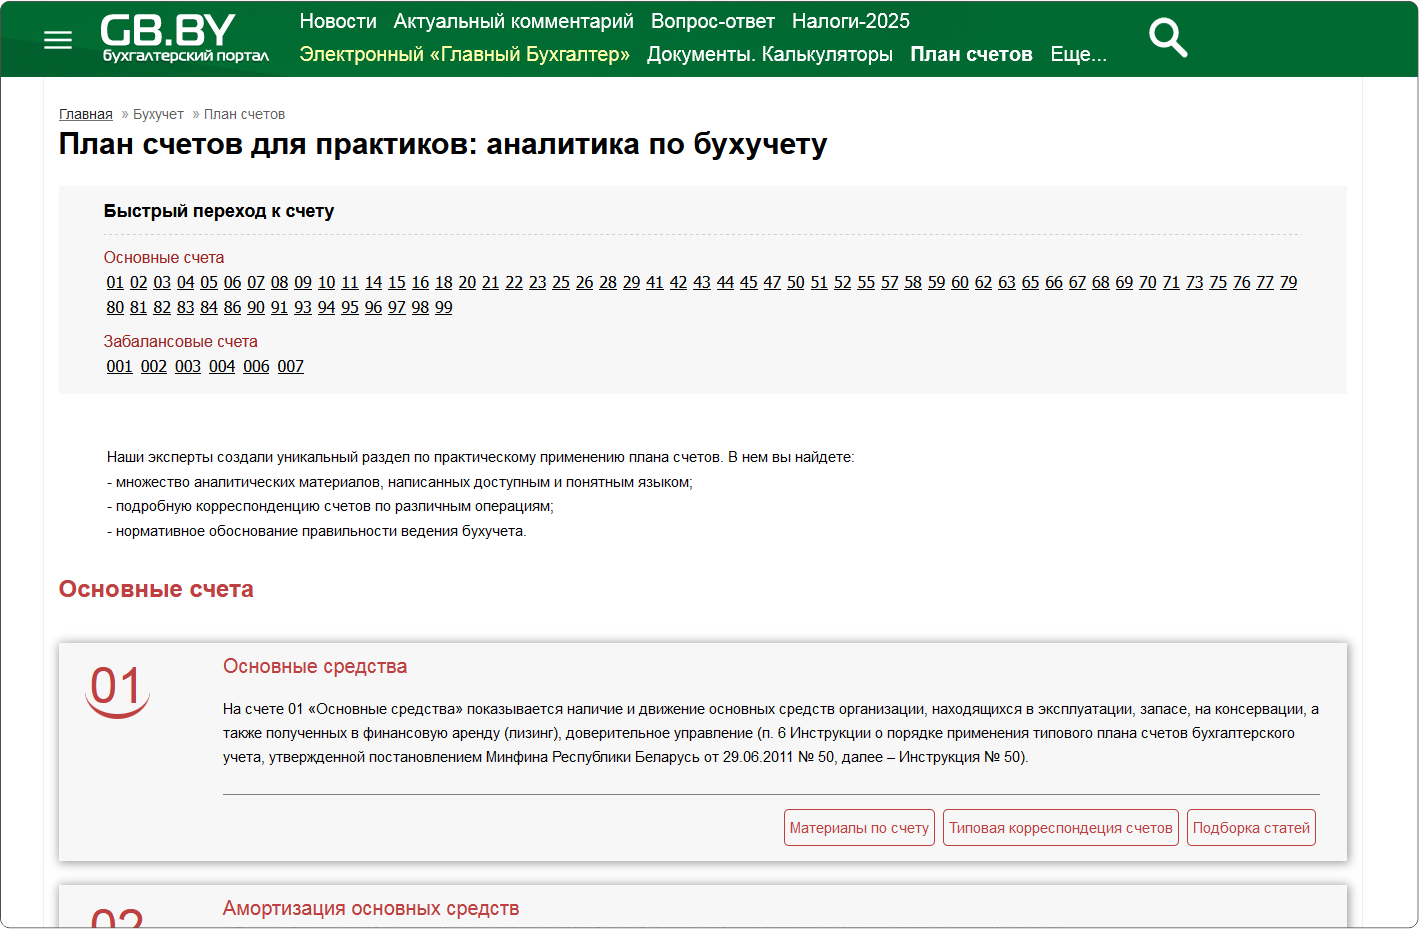Jump to account 10 quick link
The height and width of the screenshot is (929, 1419).
pyautogui.click(x=326, y=283)
